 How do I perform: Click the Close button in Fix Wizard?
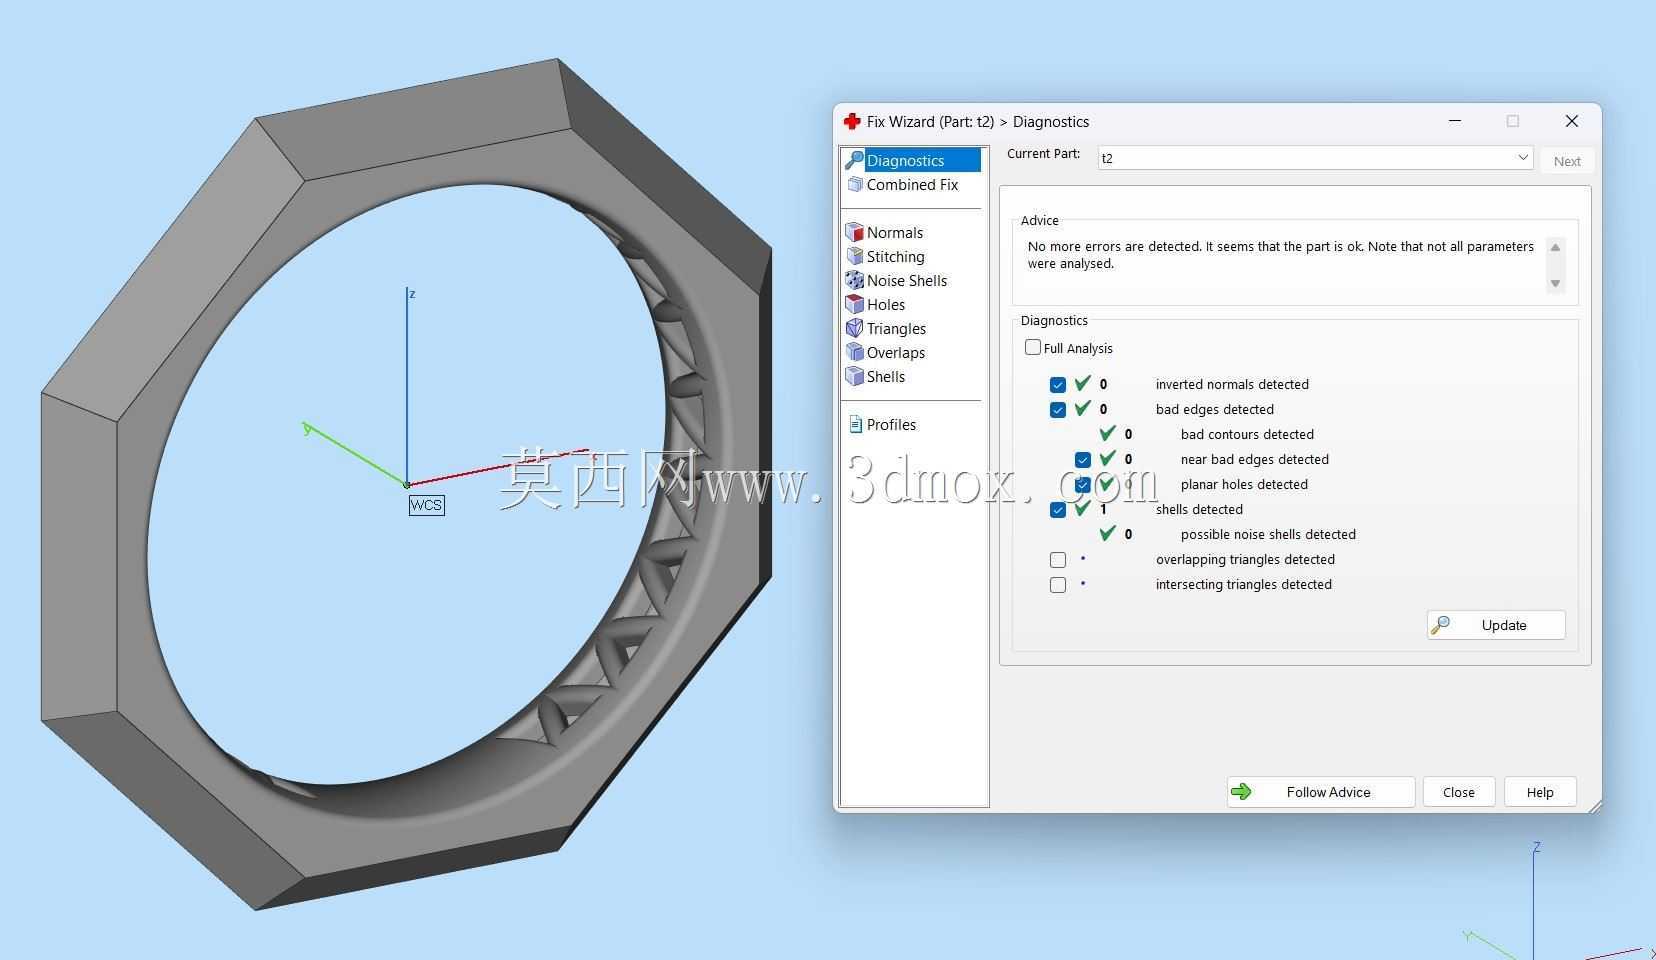[x=1459, y=792]
